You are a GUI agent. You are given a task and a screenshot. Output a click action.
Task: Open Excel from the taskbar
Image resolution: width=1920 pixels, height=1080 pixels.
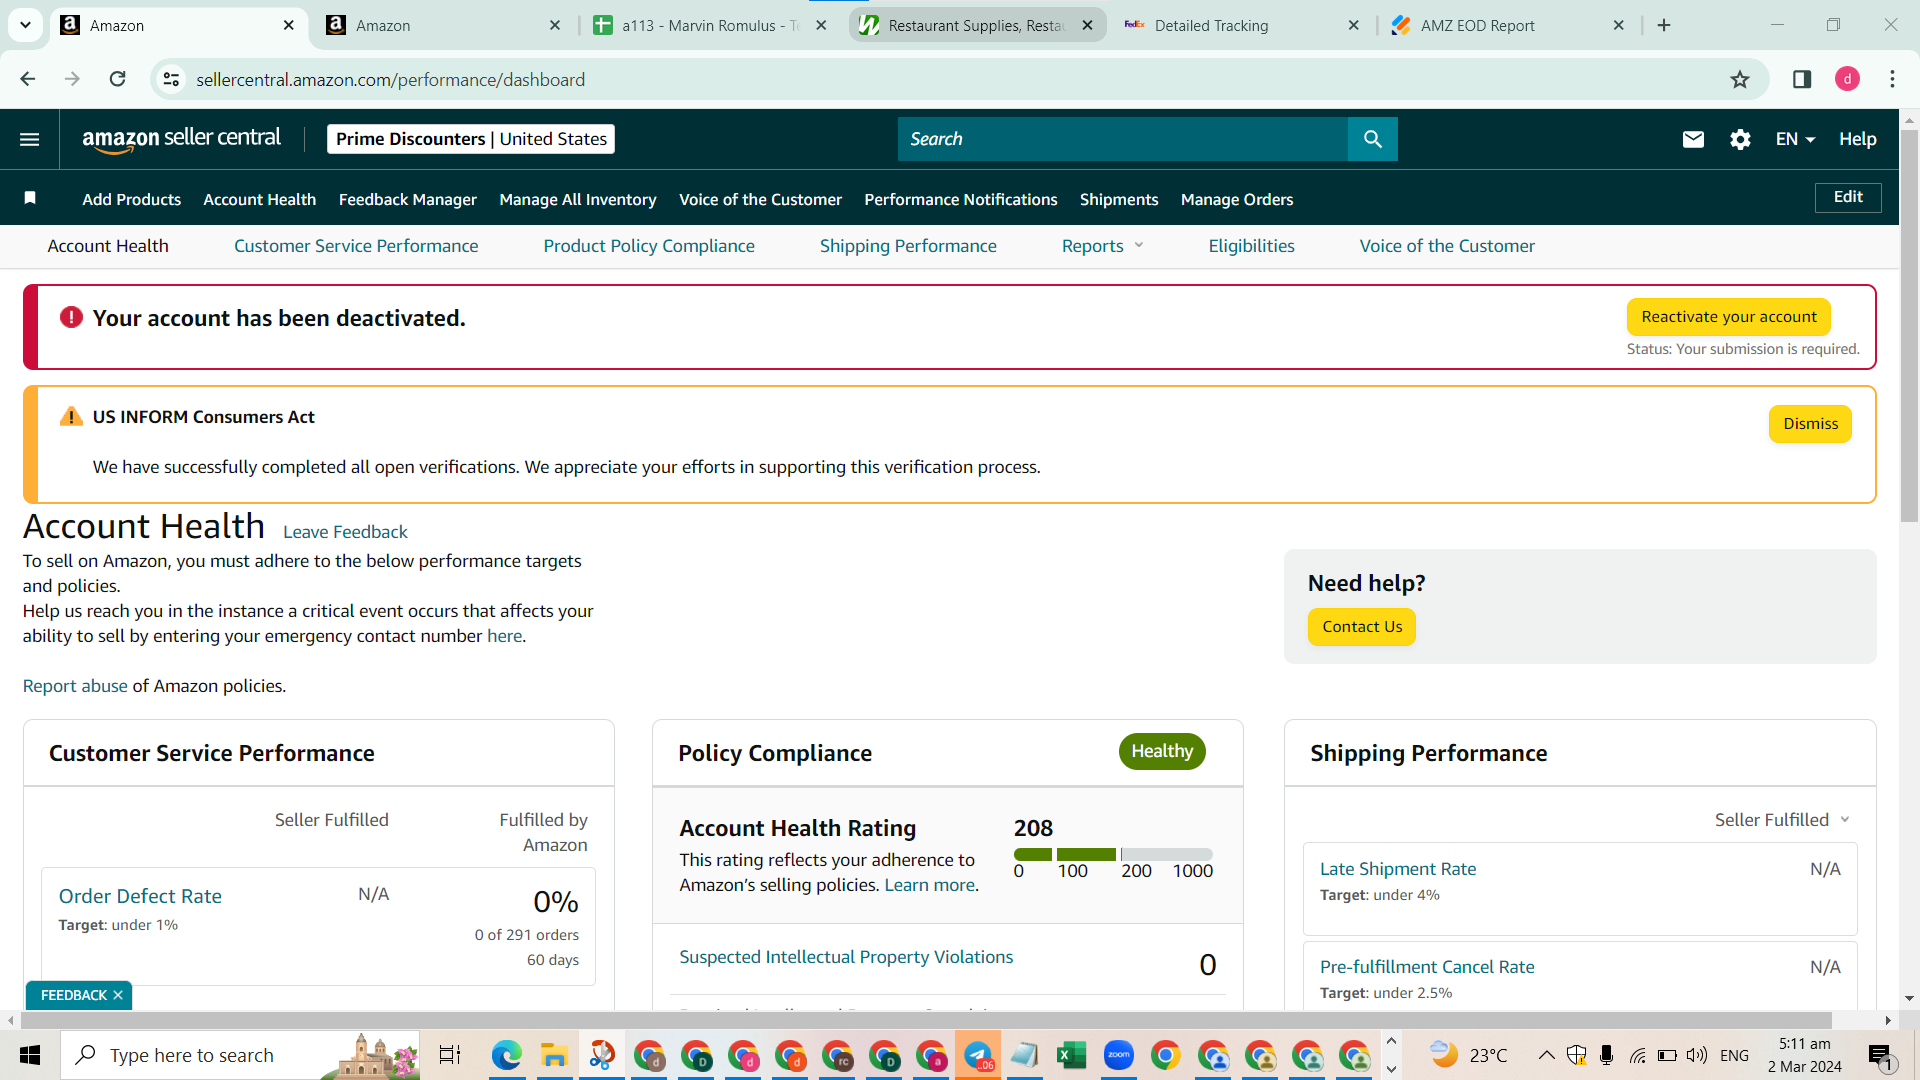pyautogui.click(x=1071, y=1055)
